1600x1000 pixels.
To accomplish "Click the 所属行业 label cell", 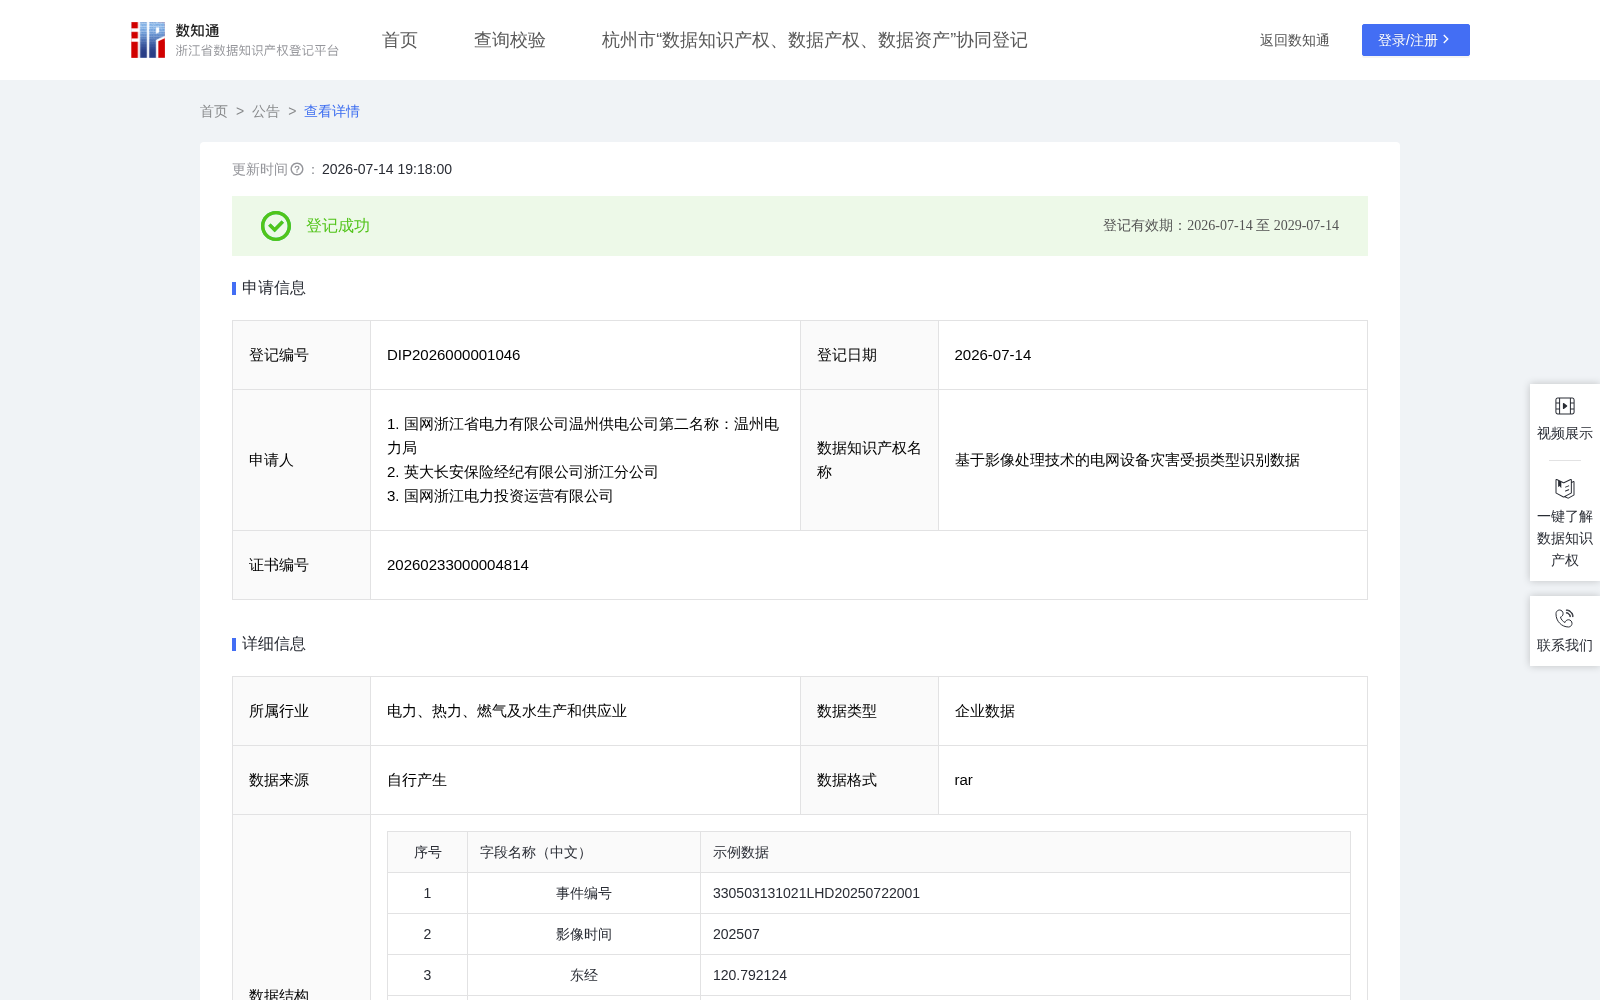I will 302,711.
